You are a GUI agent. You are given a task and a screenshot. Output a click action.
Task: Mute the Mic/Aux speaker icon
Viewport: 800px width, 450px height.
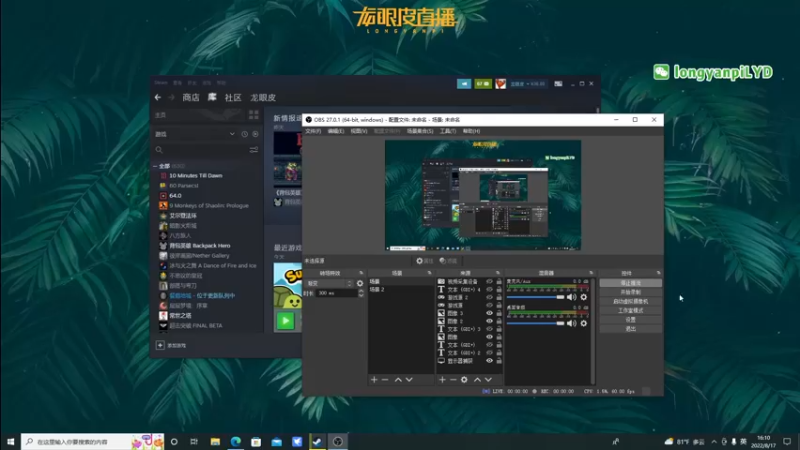click(x=571, y=297)
